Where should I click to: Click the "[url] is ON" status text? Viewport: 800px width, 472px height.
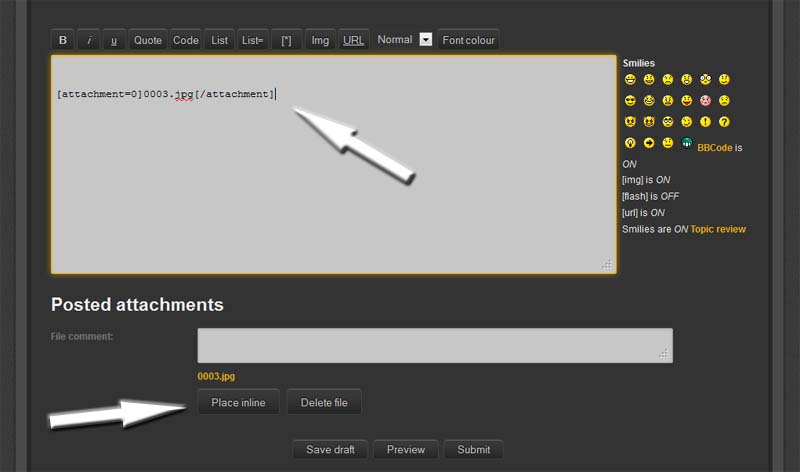click(643, 212)
